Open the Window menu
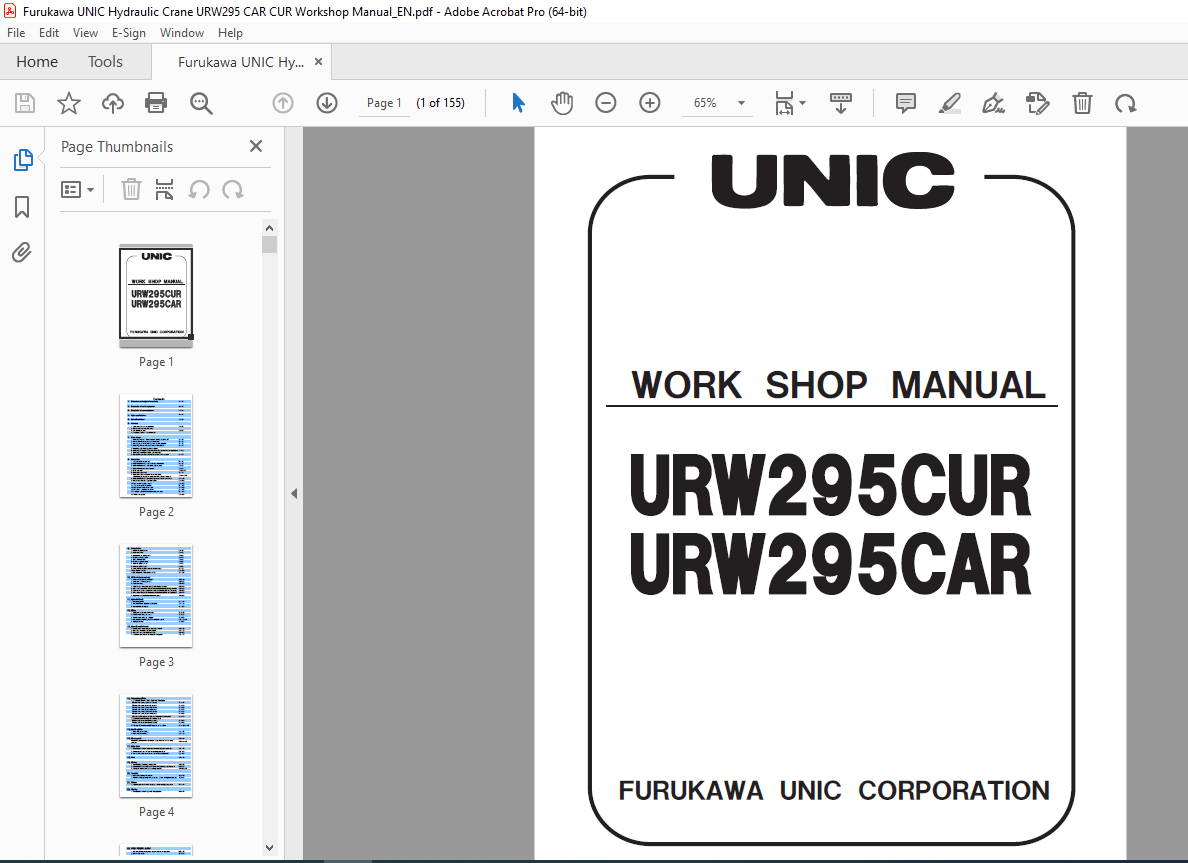Image resolution: width=1188 pixels, height=863 pixels. 182,33
